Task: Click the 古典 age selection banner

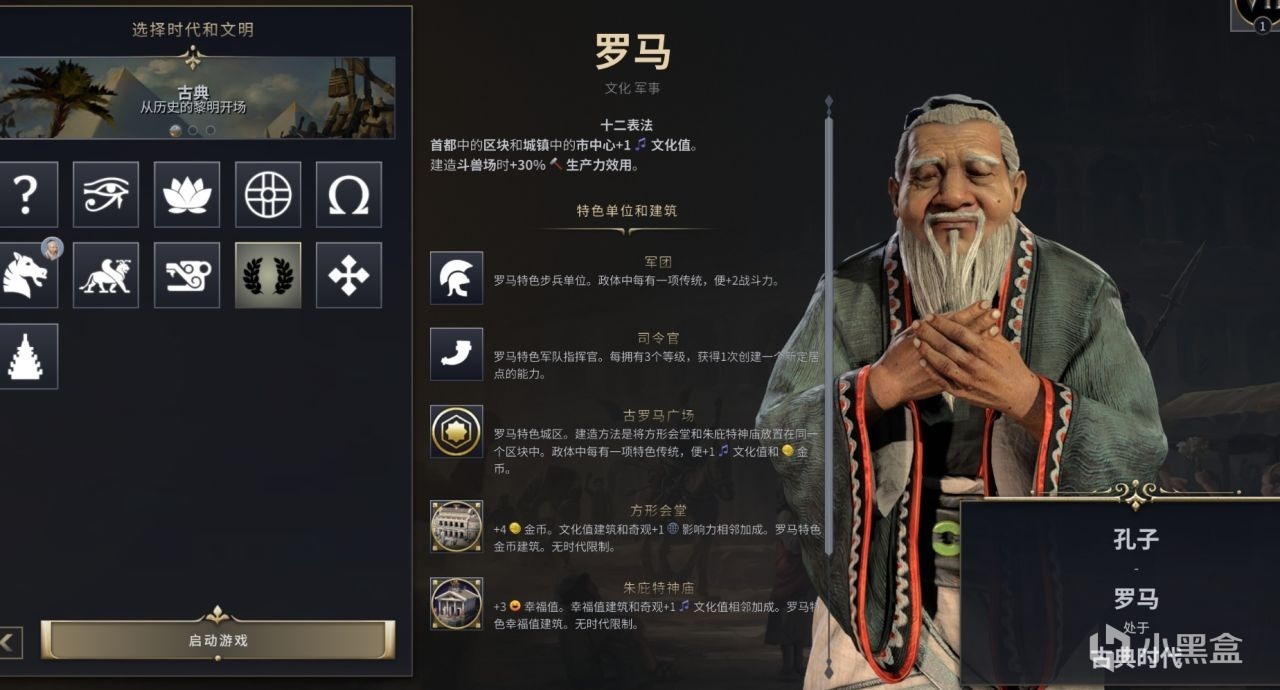Action: 197,98
